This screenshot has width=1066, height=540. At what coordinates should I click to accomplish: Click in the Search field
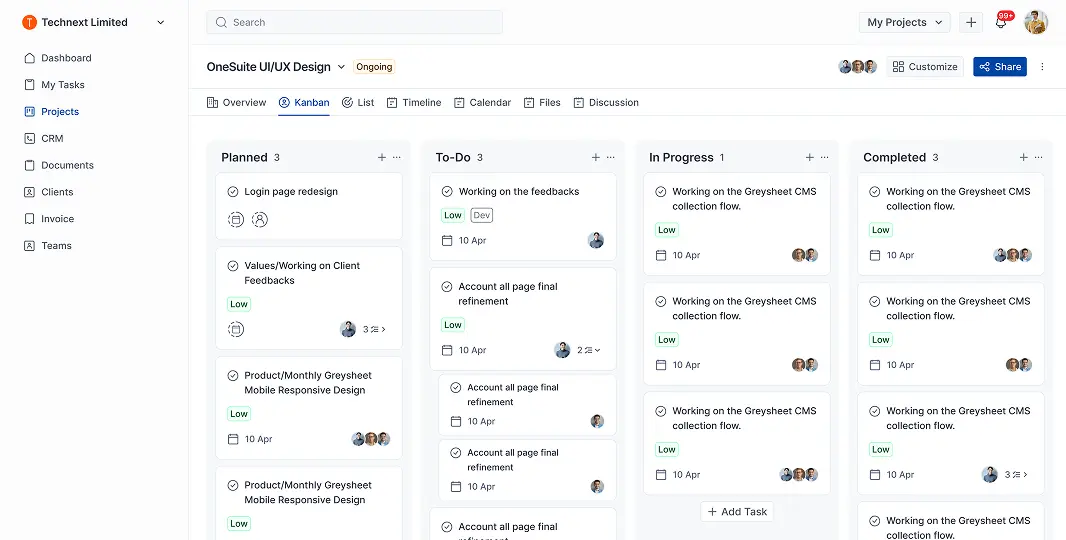pos(354,22)
